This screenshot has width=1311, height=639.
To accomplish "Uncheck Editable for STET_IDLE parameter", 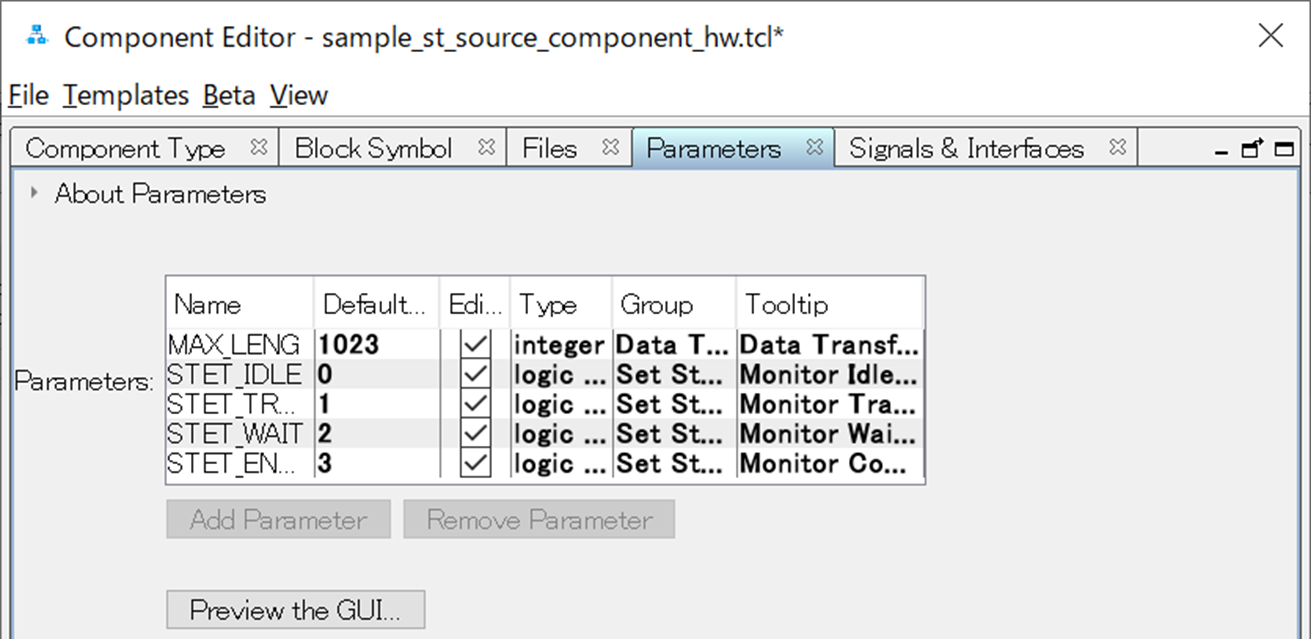I will click(x=475, y=375).
